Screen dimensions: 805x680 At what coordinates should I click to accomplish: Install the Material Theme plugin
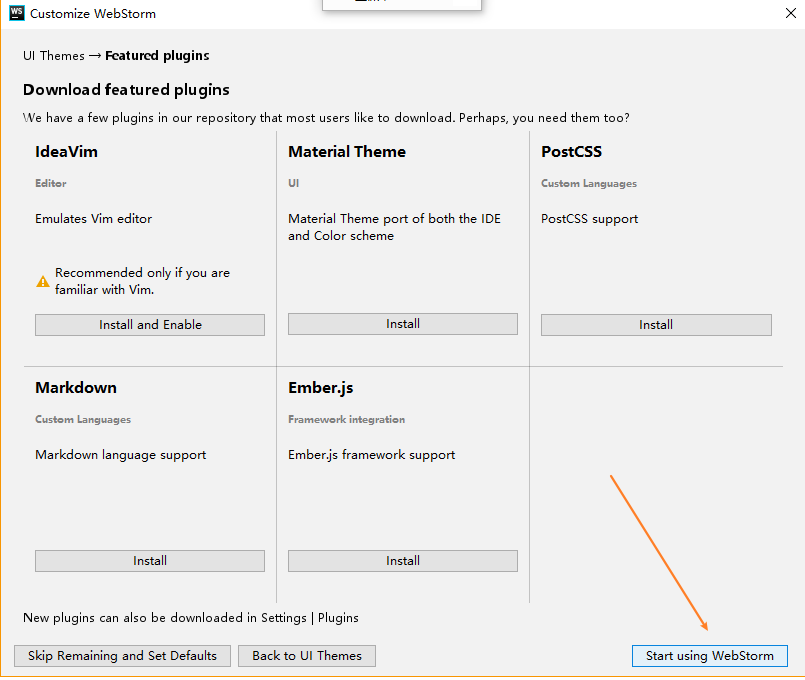pyautogui.click(x=402, y=324)
